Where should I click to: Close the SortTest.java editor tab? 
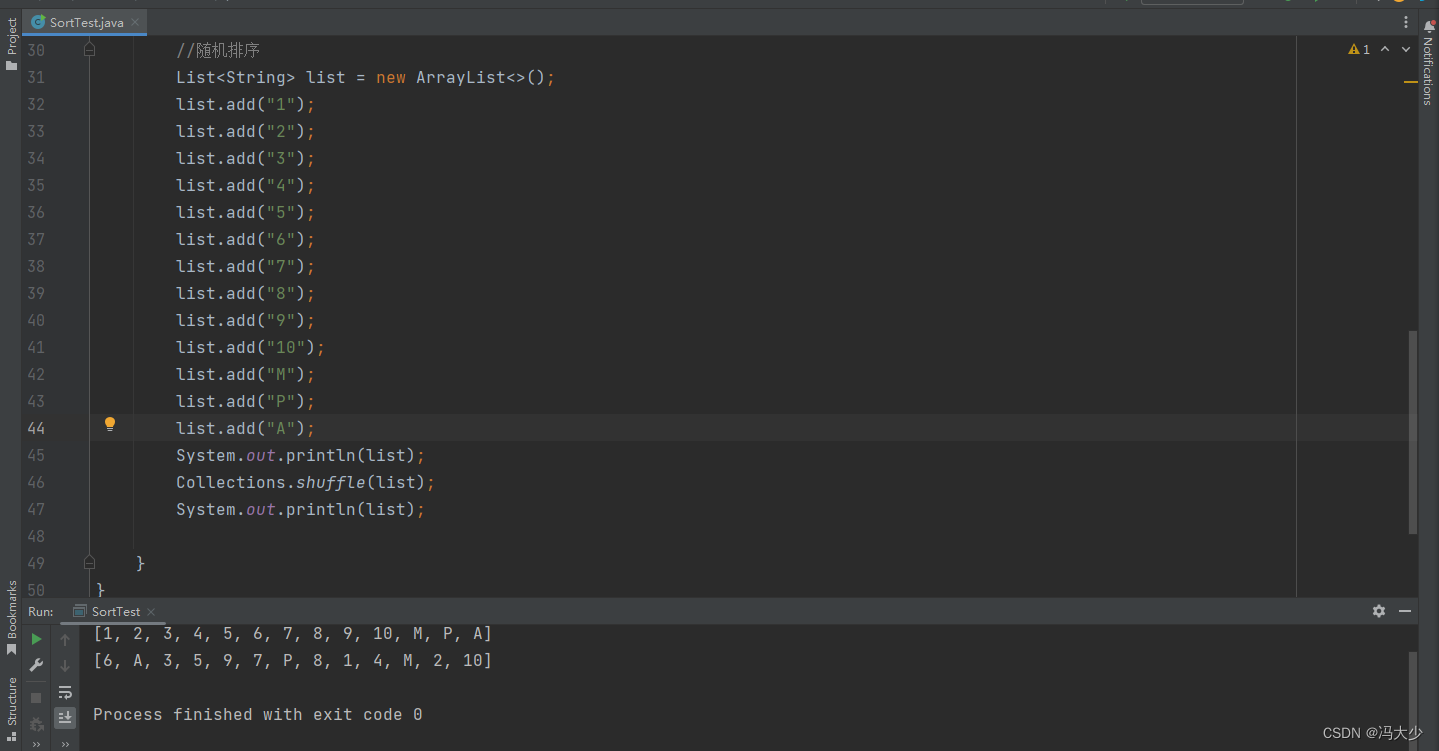(134, 22)
